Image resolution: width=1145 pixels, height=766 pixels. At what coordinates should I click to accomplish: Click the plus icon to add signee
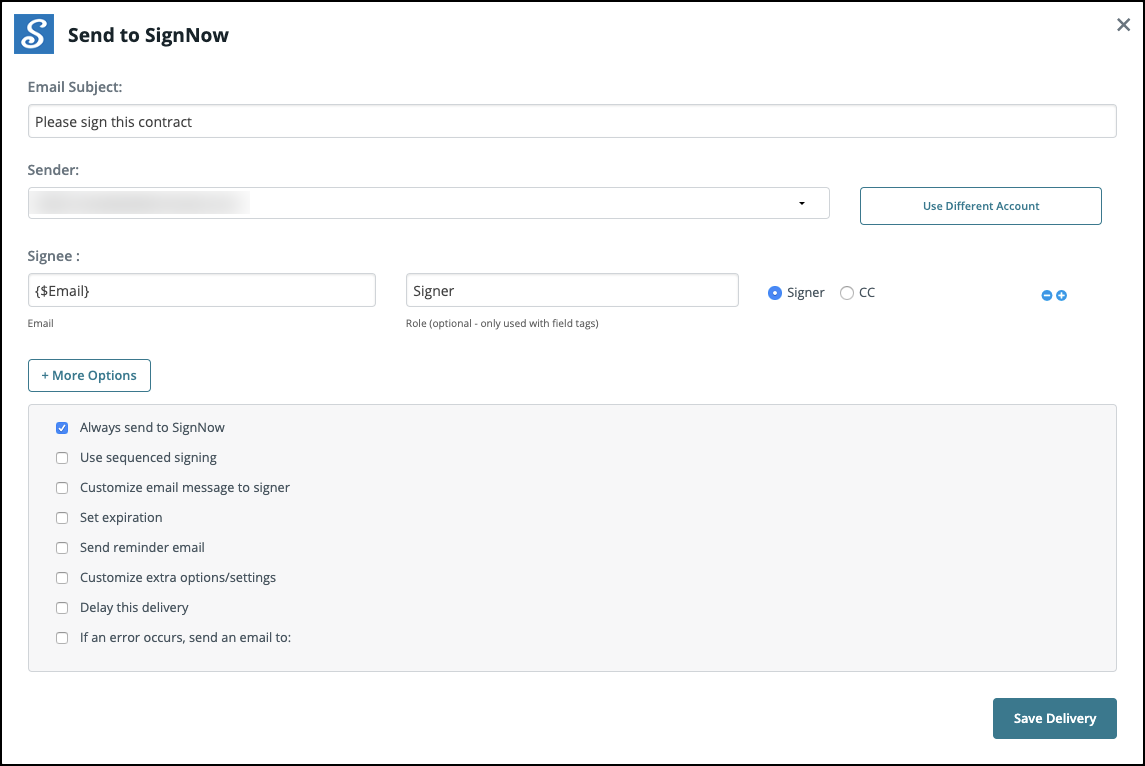tap(1062, 296)
